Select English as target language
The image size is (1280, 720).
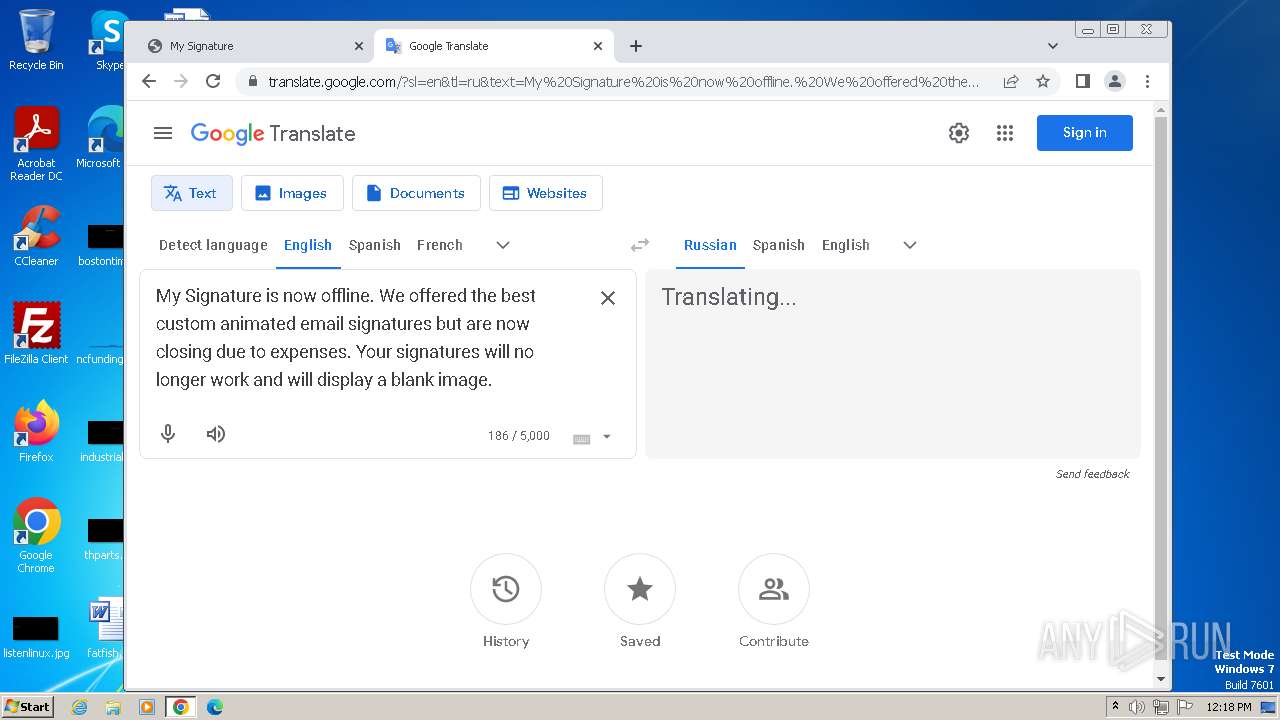(846, 245)
